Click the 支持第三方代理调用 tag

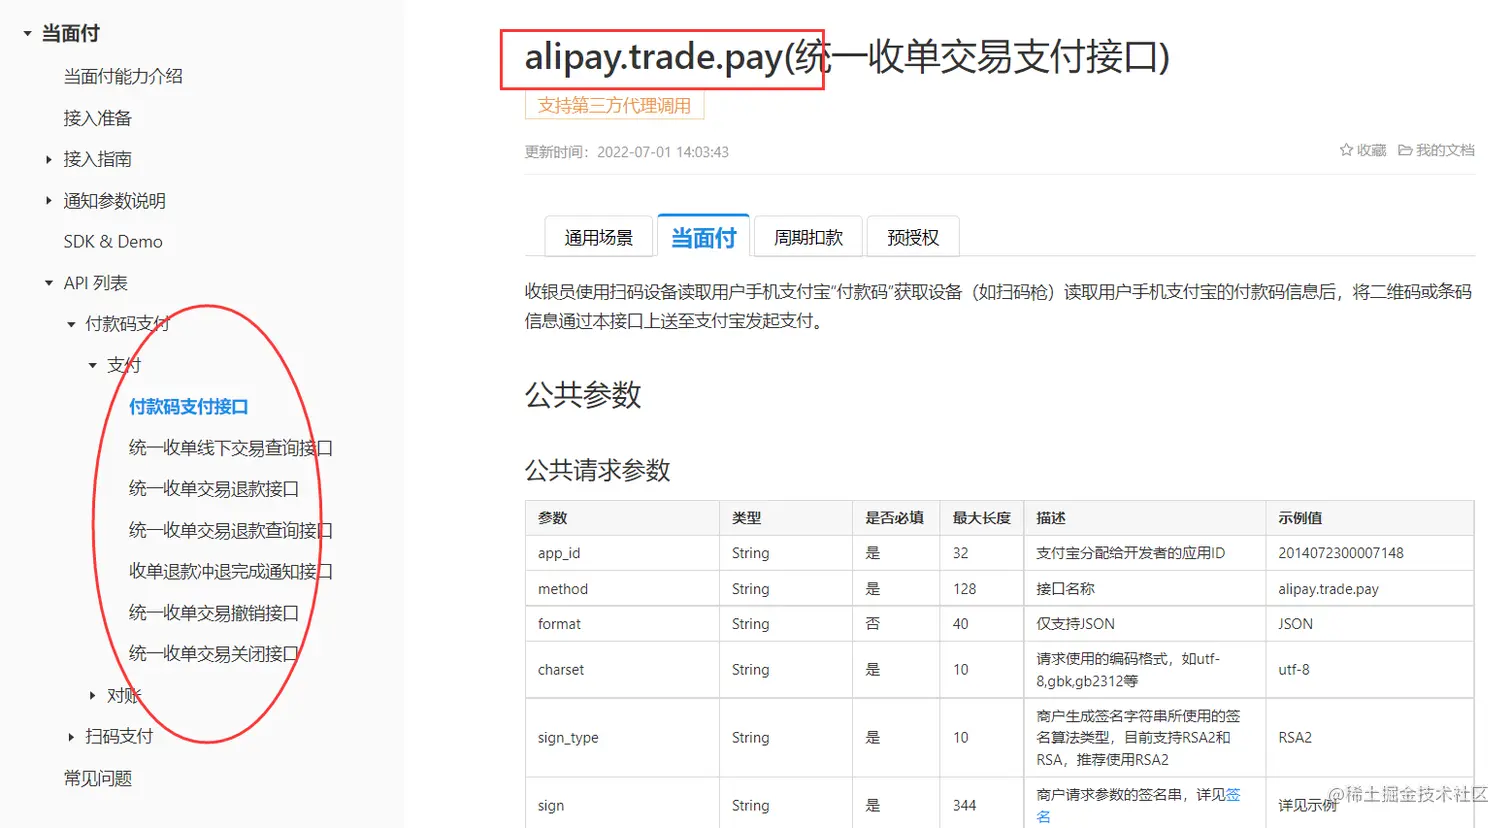[614, 105]
